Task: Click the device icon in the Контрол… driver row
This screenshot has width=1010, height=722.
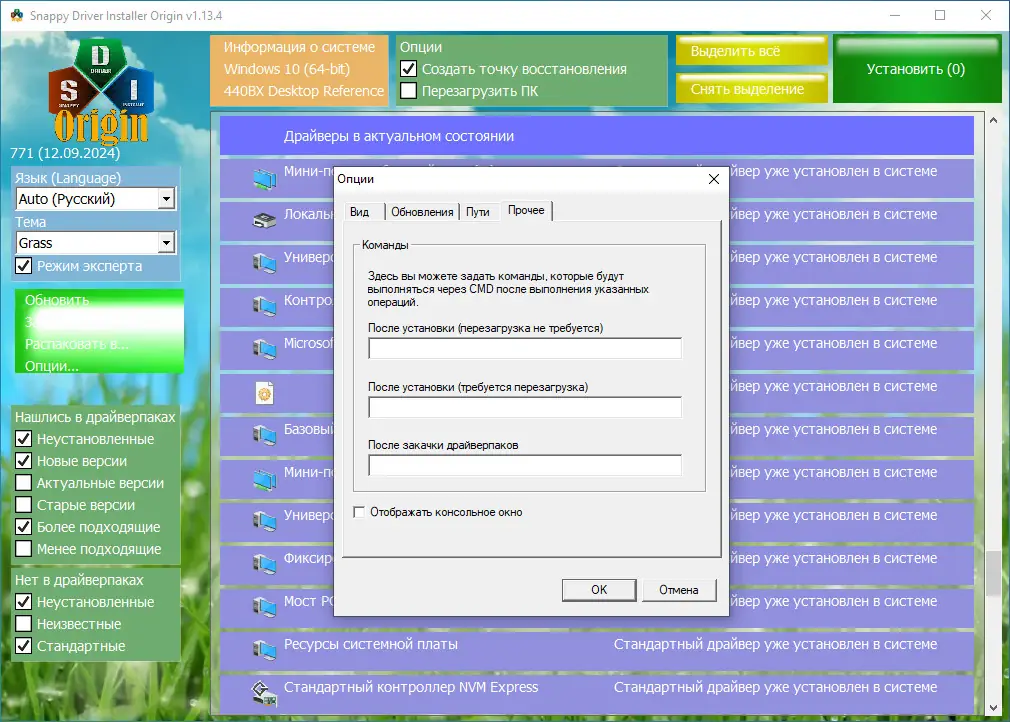Action: tap(264, 306)
